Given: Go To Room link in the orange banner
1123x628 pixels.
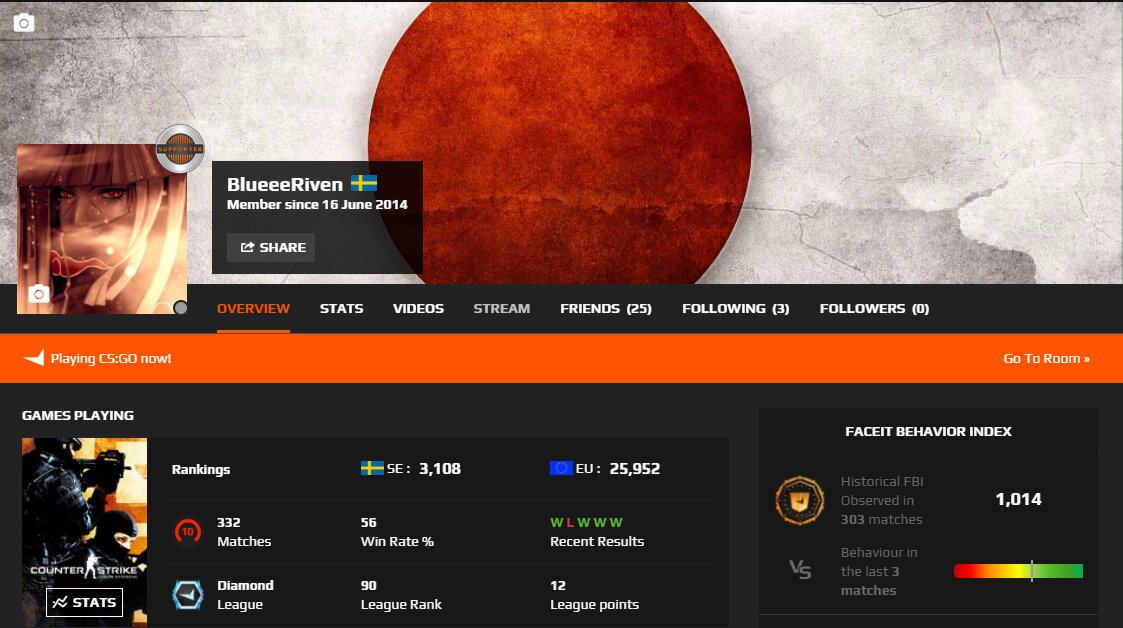Looking at the screenshot, I should (x=1046, y=358).
